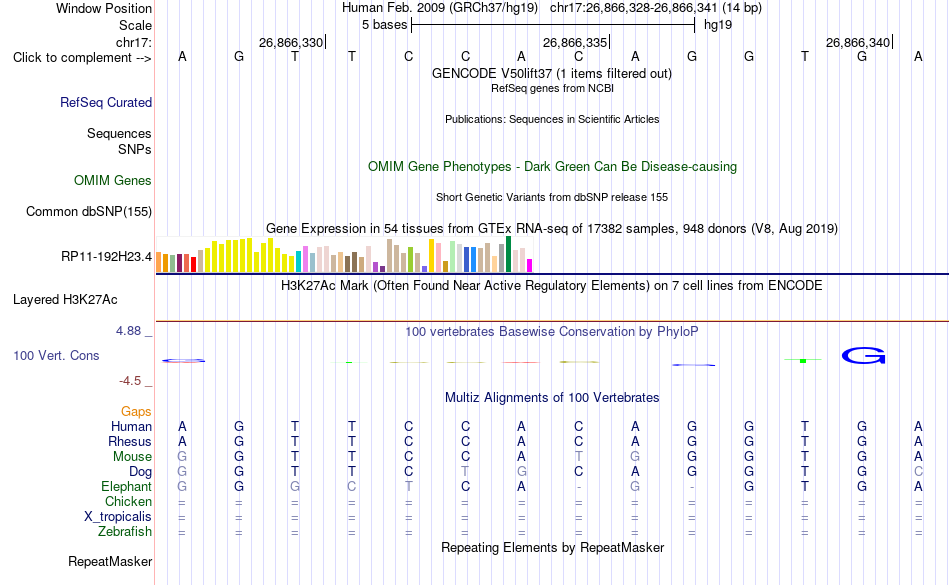Select the Scale label on the left
This screenshot has width=950, height=585.
tap(136, 25)
